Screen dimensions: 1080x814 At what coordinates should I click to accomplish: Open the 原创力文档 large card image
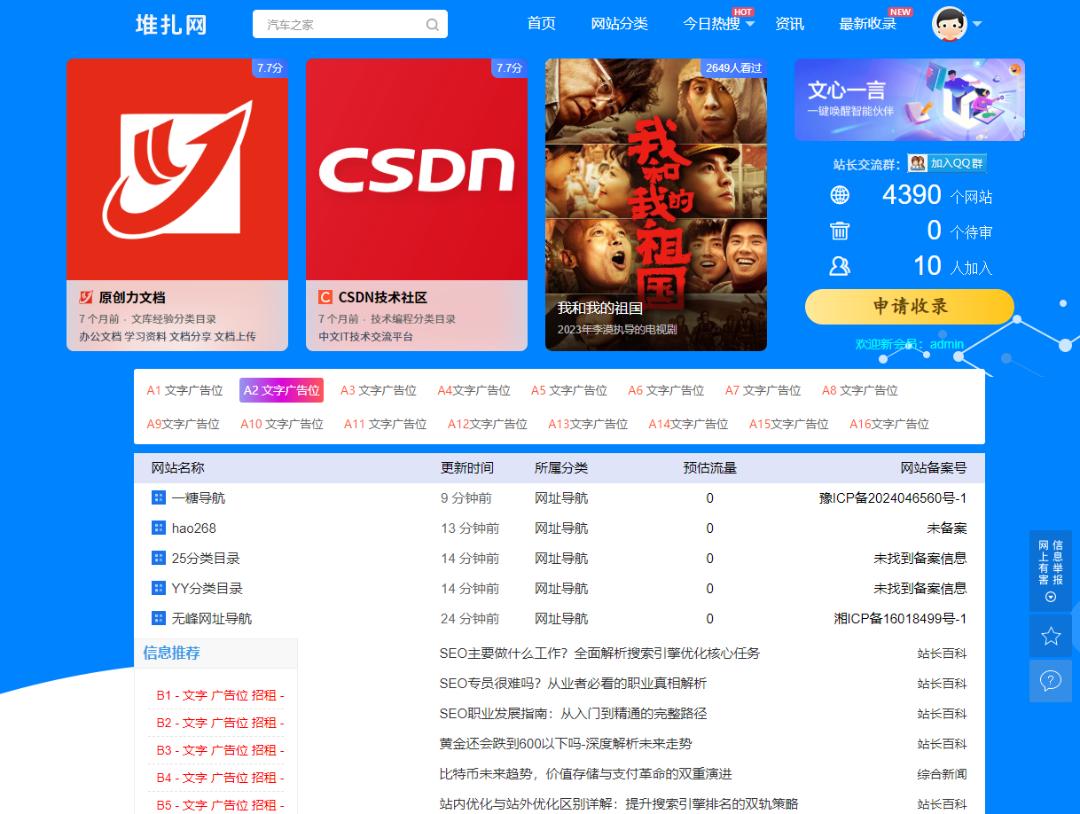click(x=177, y=169)
